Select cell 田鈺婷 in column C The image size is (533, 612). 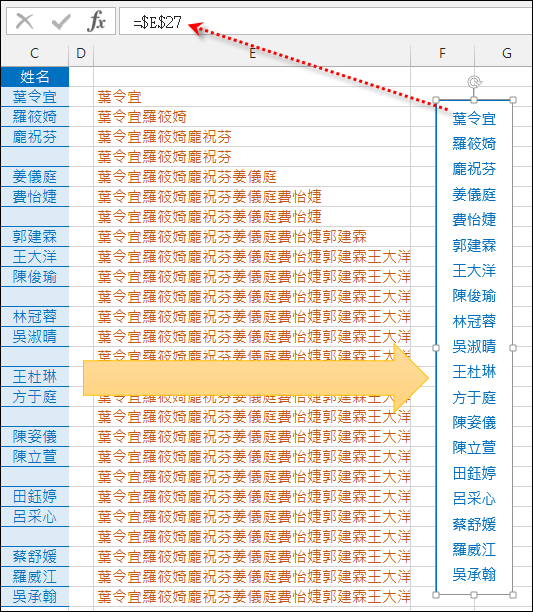click(35, 496)
